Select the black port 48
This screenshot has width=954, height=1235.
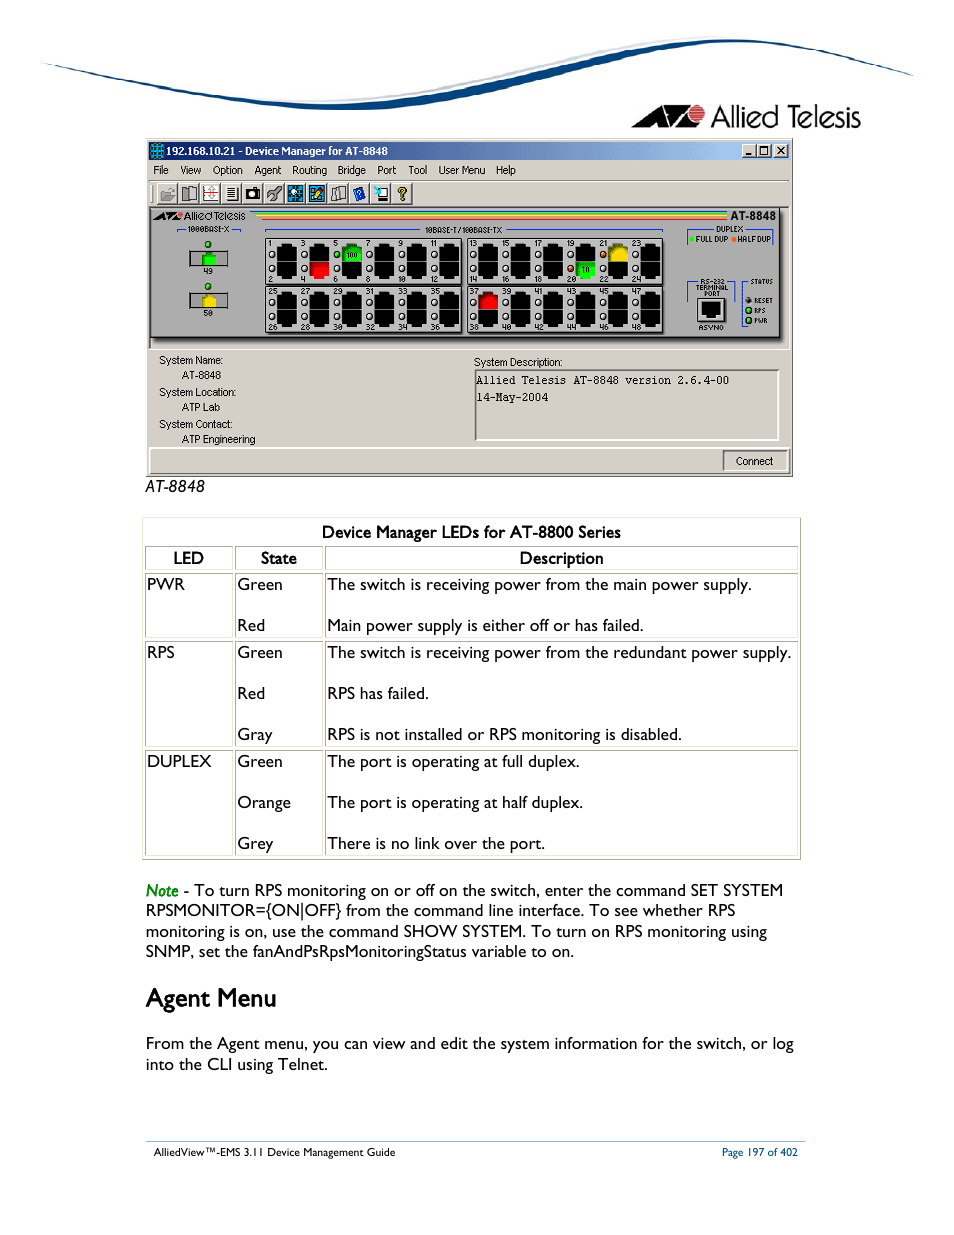click(651, 318)
